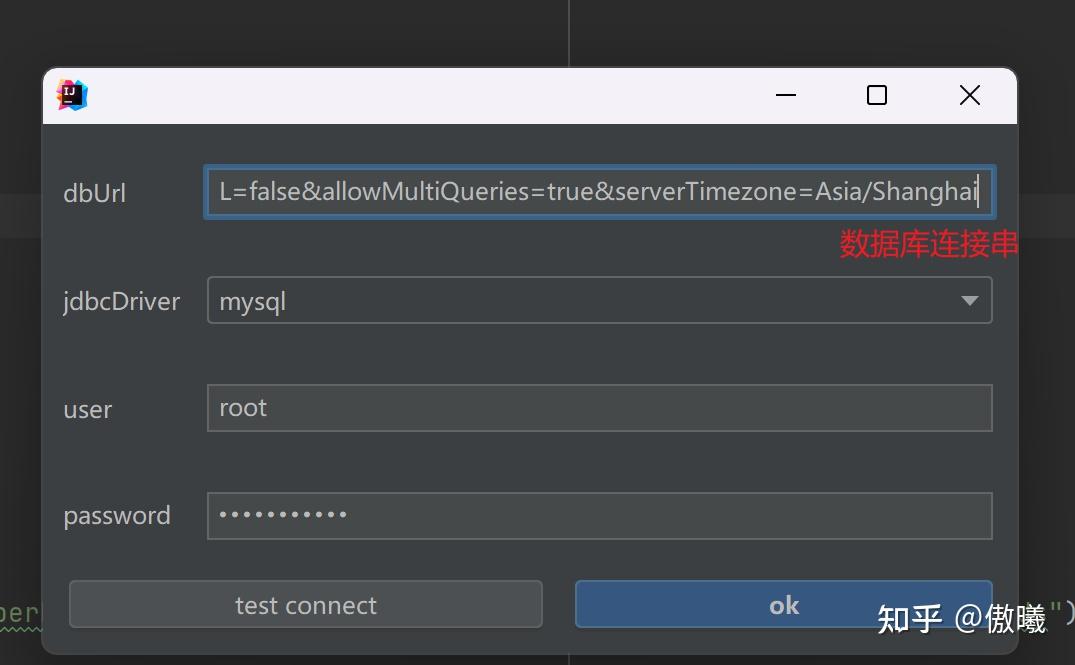Click the highlighted "ok" button

click(x=783, y=604)
